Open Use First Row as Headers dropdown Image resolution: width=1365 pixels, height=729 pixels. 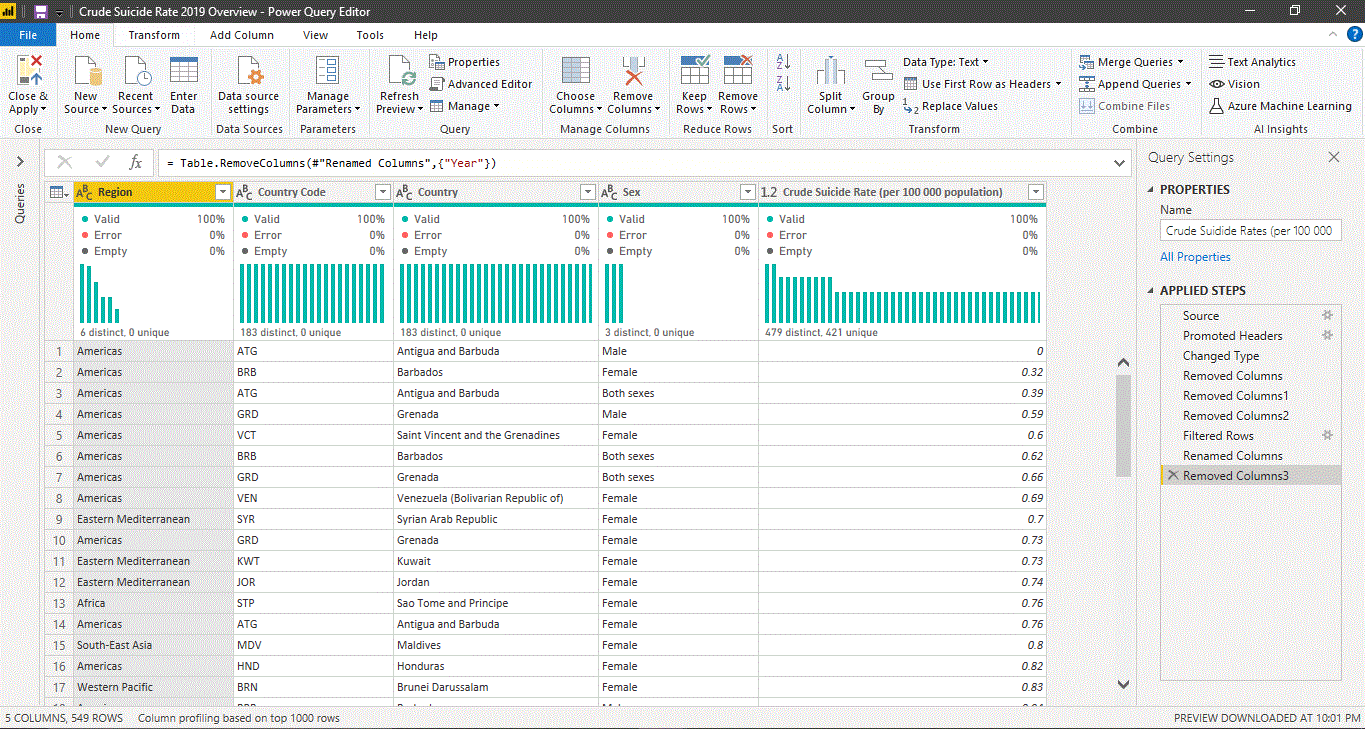pos(982,84)
